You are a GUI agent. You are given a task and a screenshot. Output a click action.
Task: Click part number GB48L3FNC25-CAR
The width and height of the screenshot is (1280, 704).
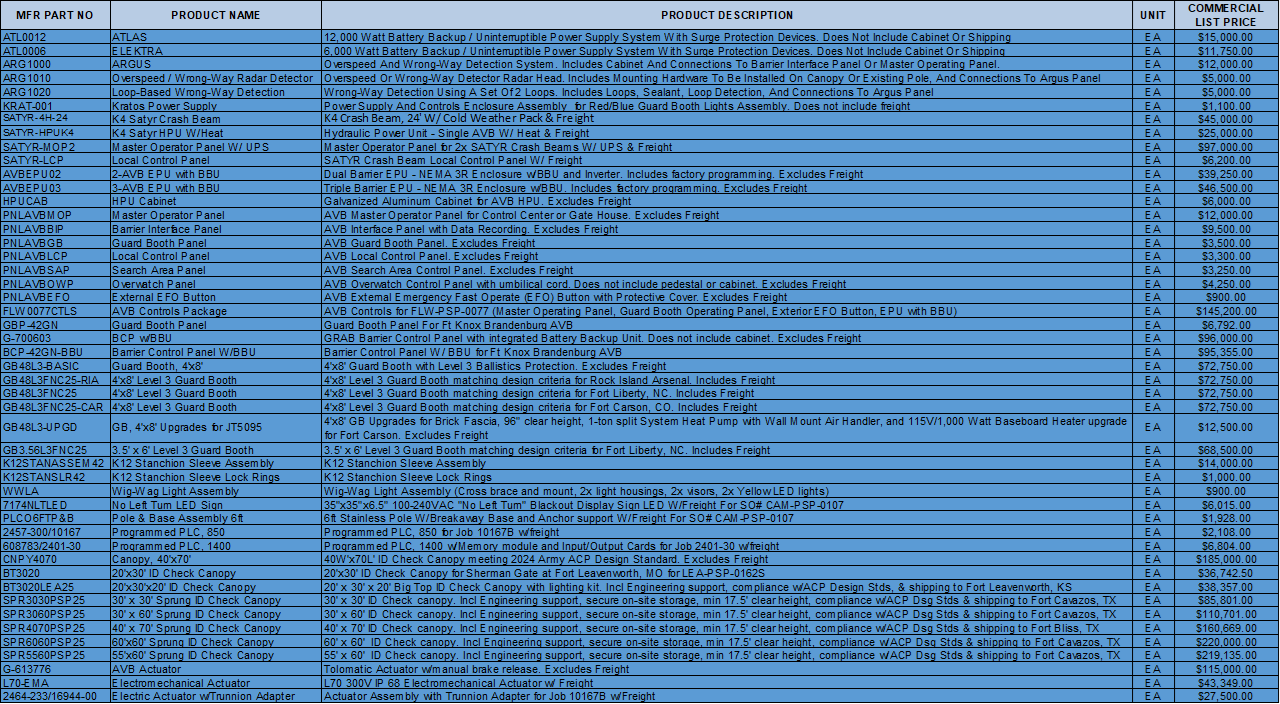click(55, 407)
